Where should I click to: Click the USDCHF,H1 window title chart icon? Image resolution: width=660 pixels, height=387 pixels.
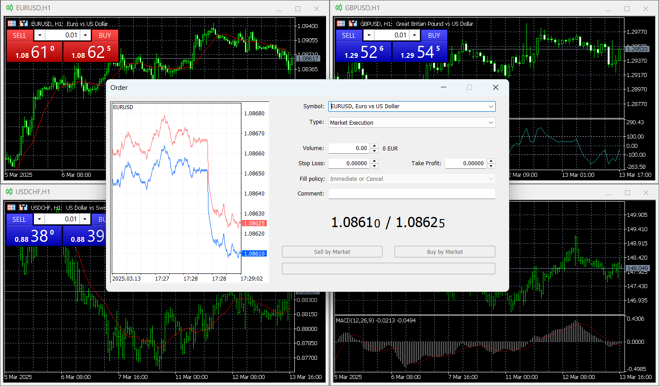9,192
